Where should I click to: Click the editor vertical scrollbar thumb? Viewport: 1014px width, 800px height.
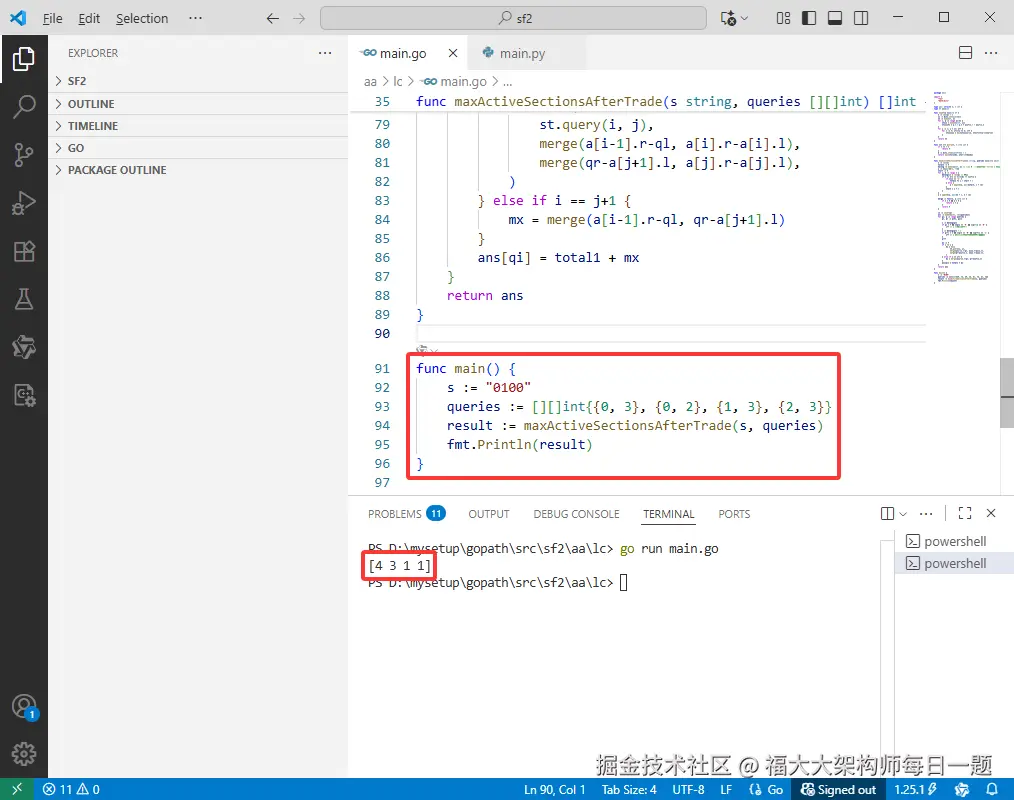click(x=1007, y=393)
